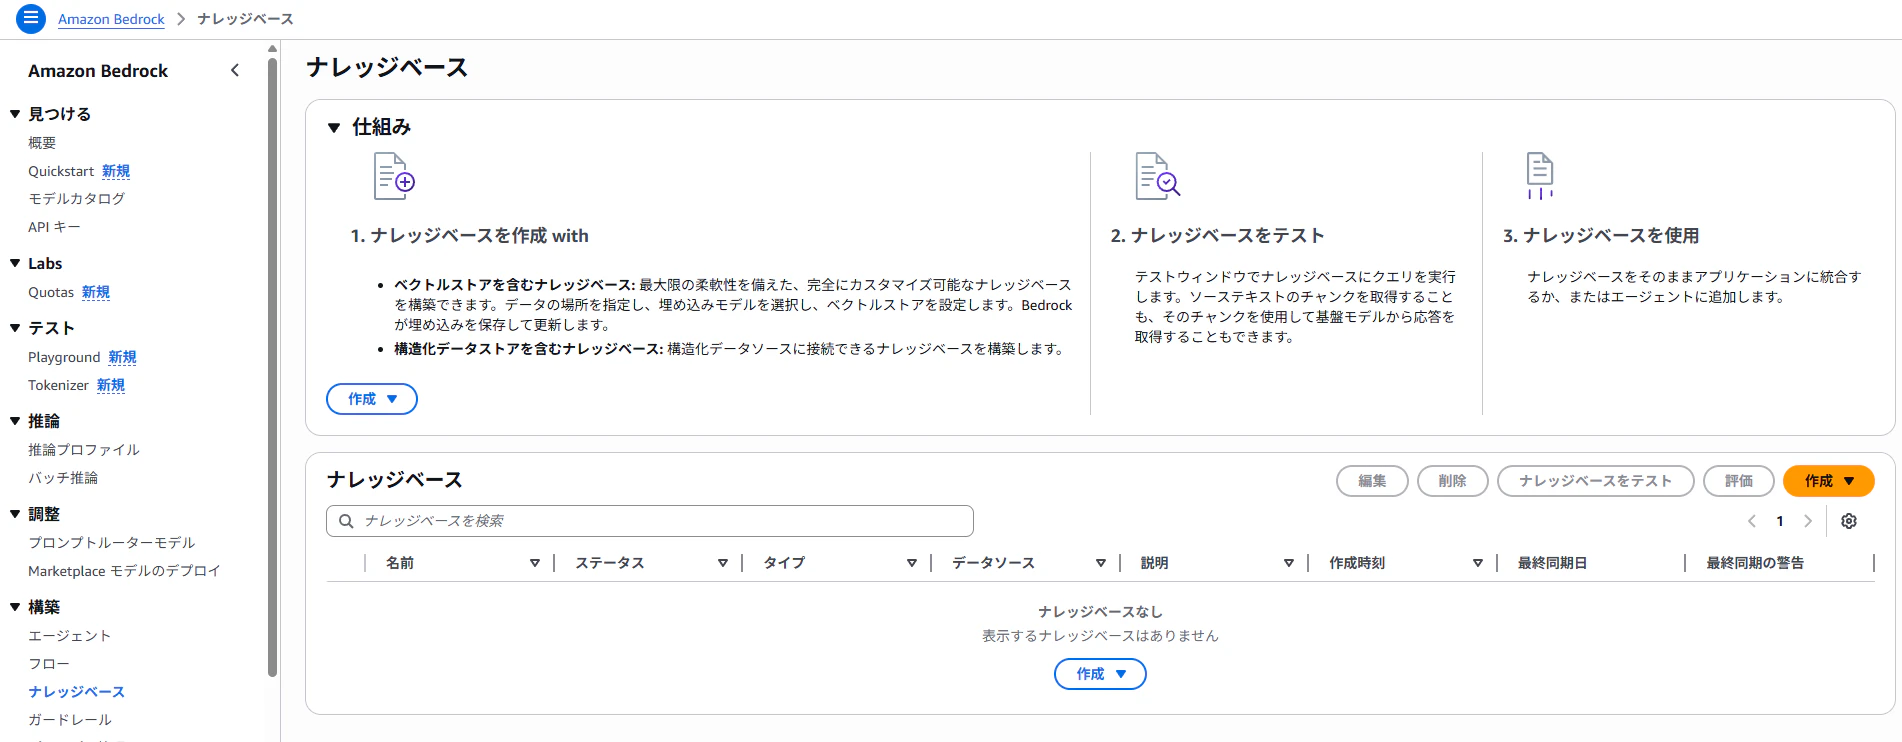
Task: Open 推論プロファイル in the sidebar
Action: 84,450
